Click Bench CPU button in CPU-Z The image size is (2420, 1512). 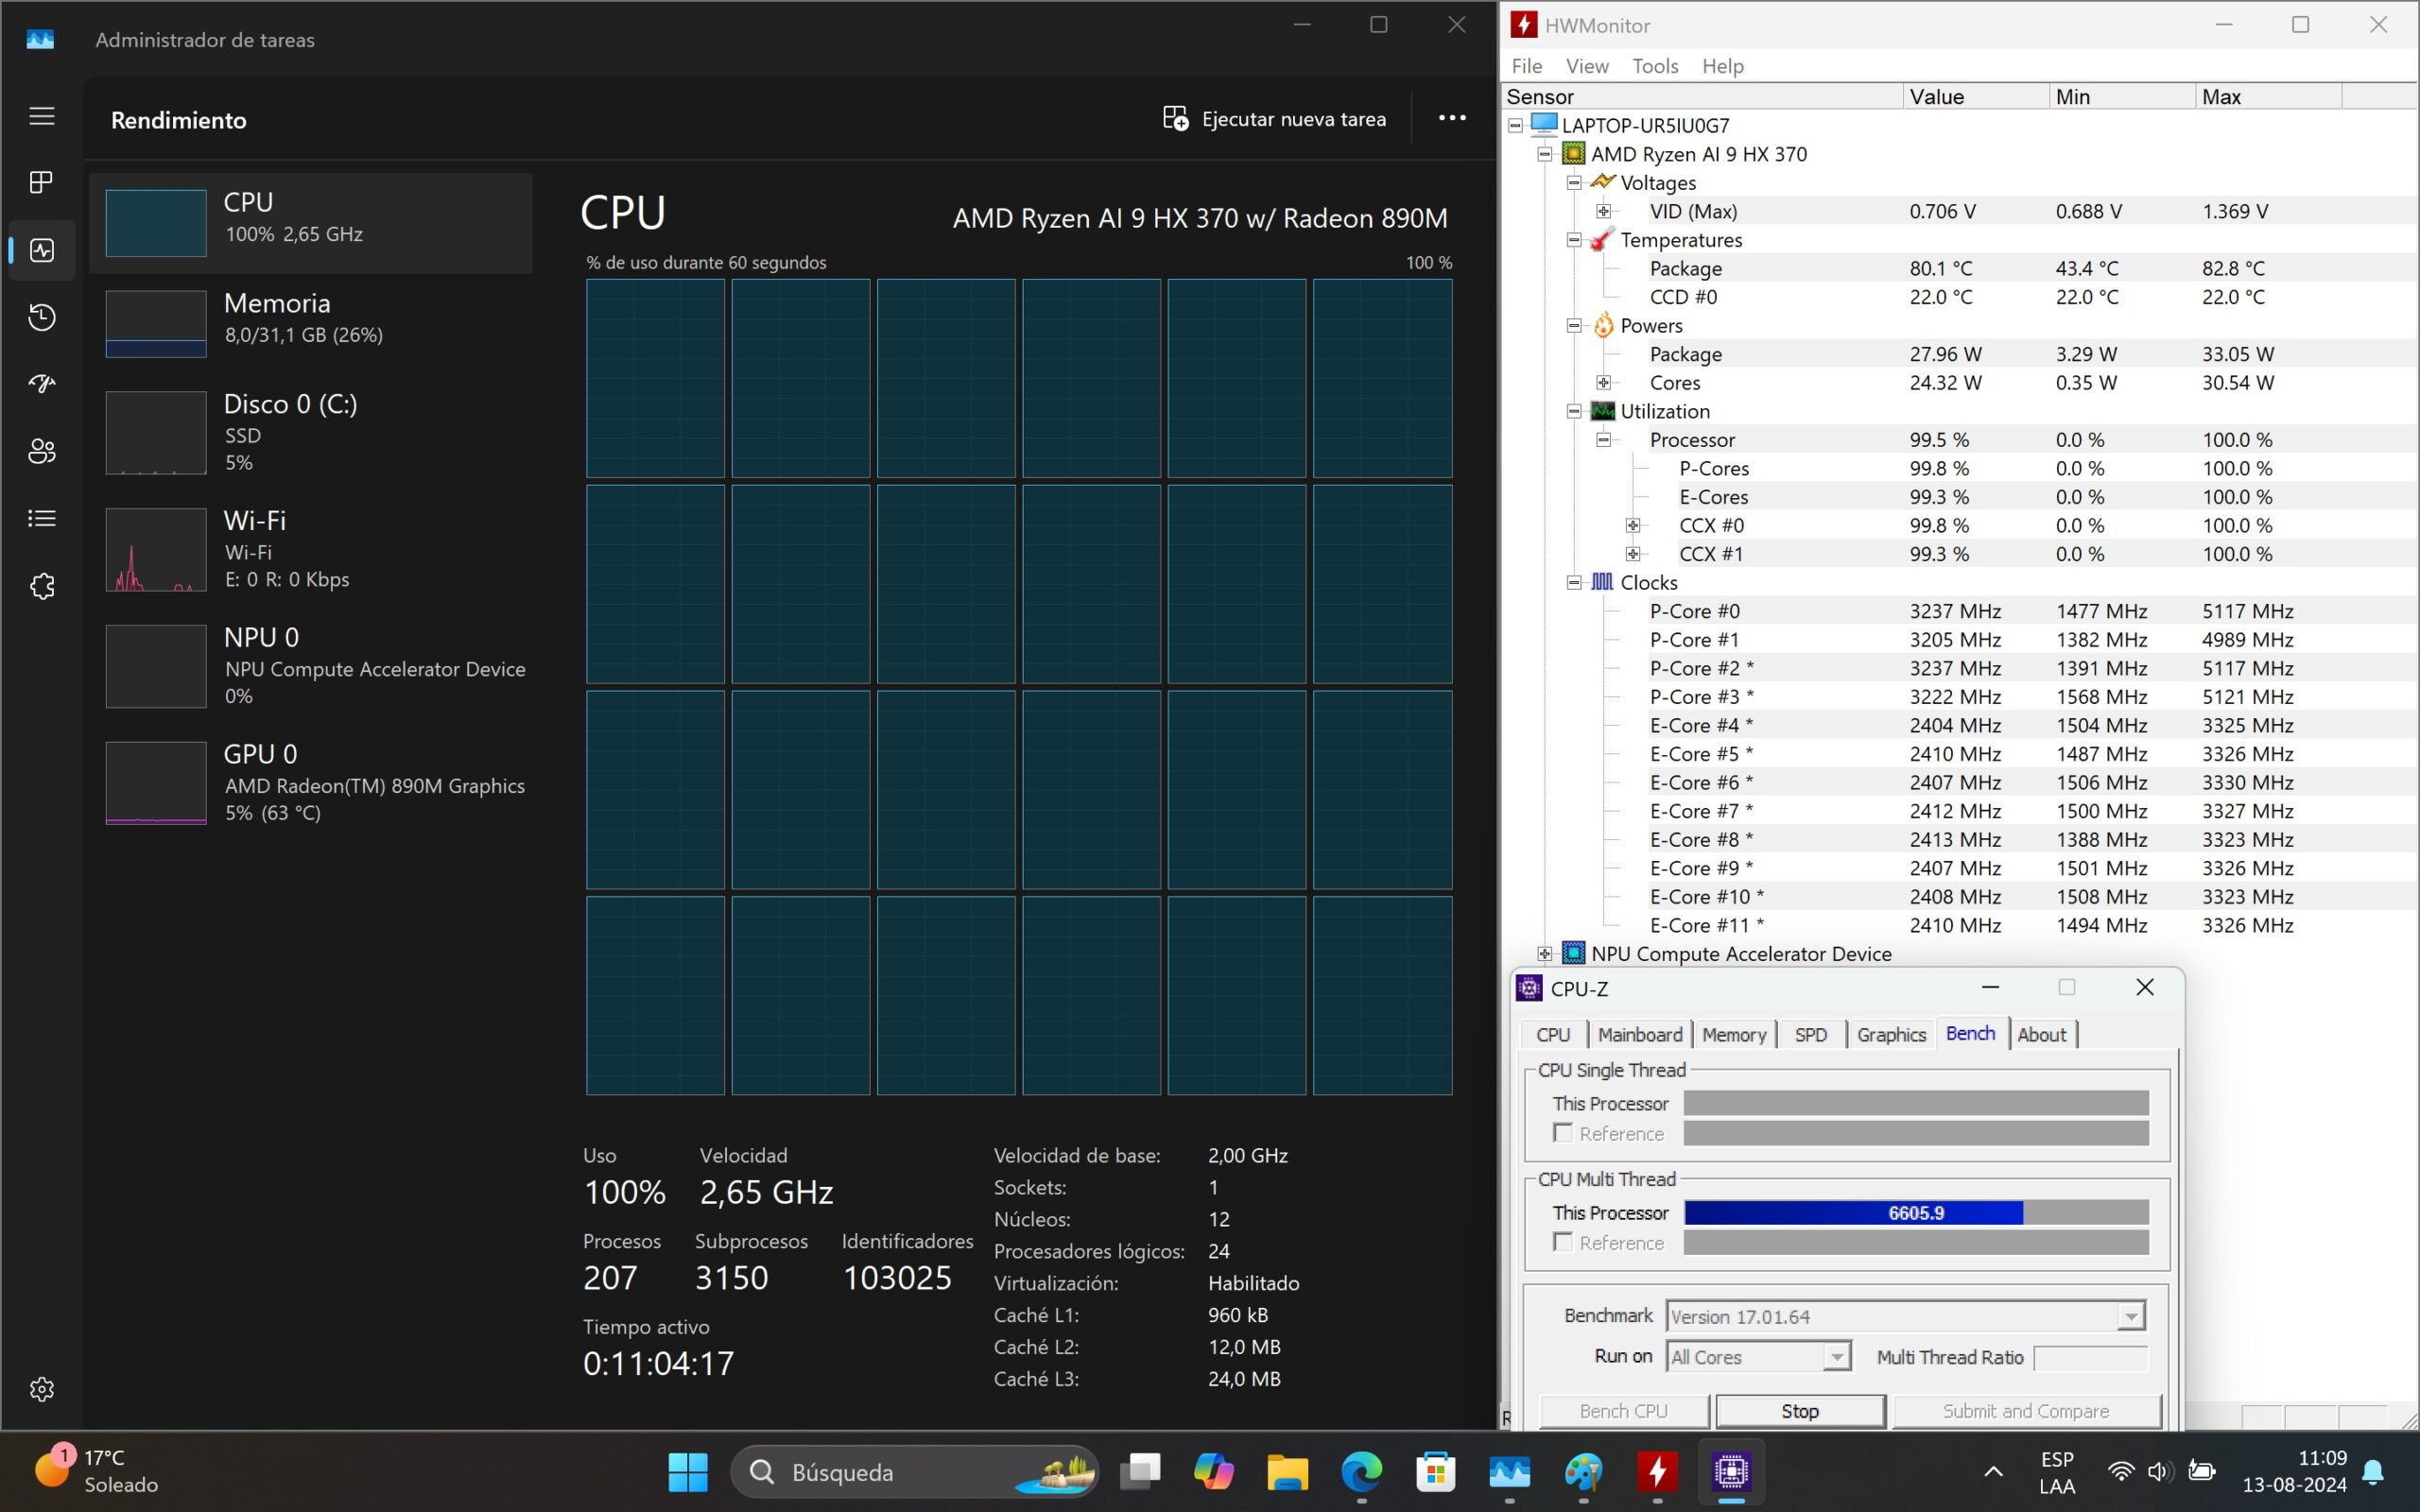(1623, 1411)
